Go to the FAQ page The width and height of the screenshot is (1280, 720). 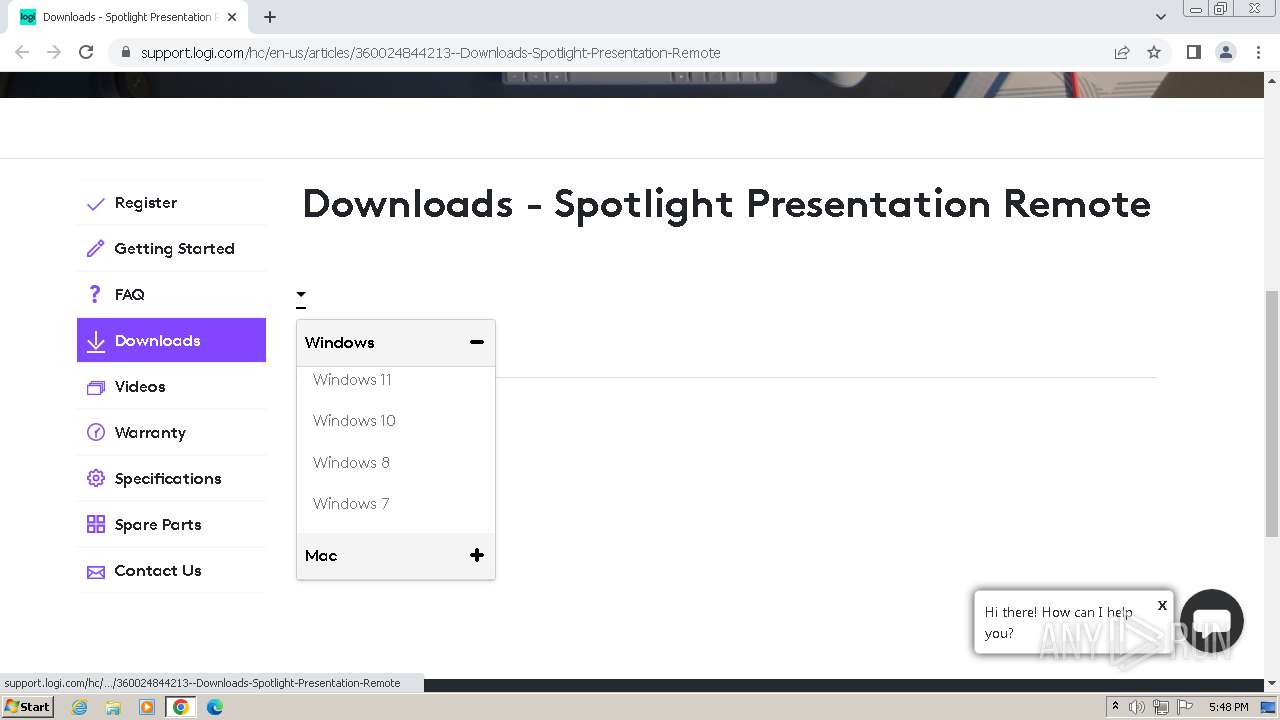point(130,295)
